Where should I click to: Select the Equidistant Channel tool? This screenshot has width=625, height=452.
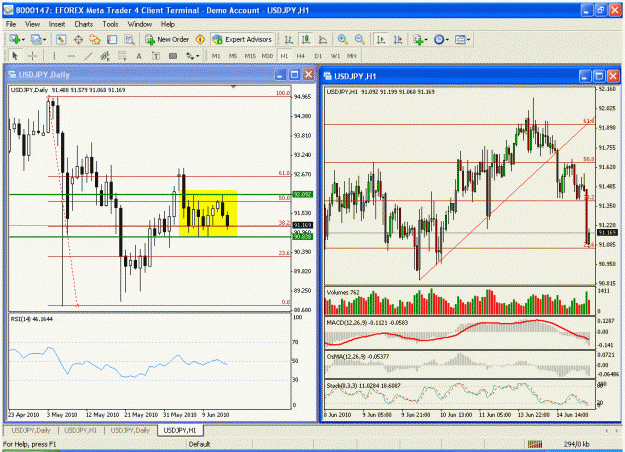[105, 56]
